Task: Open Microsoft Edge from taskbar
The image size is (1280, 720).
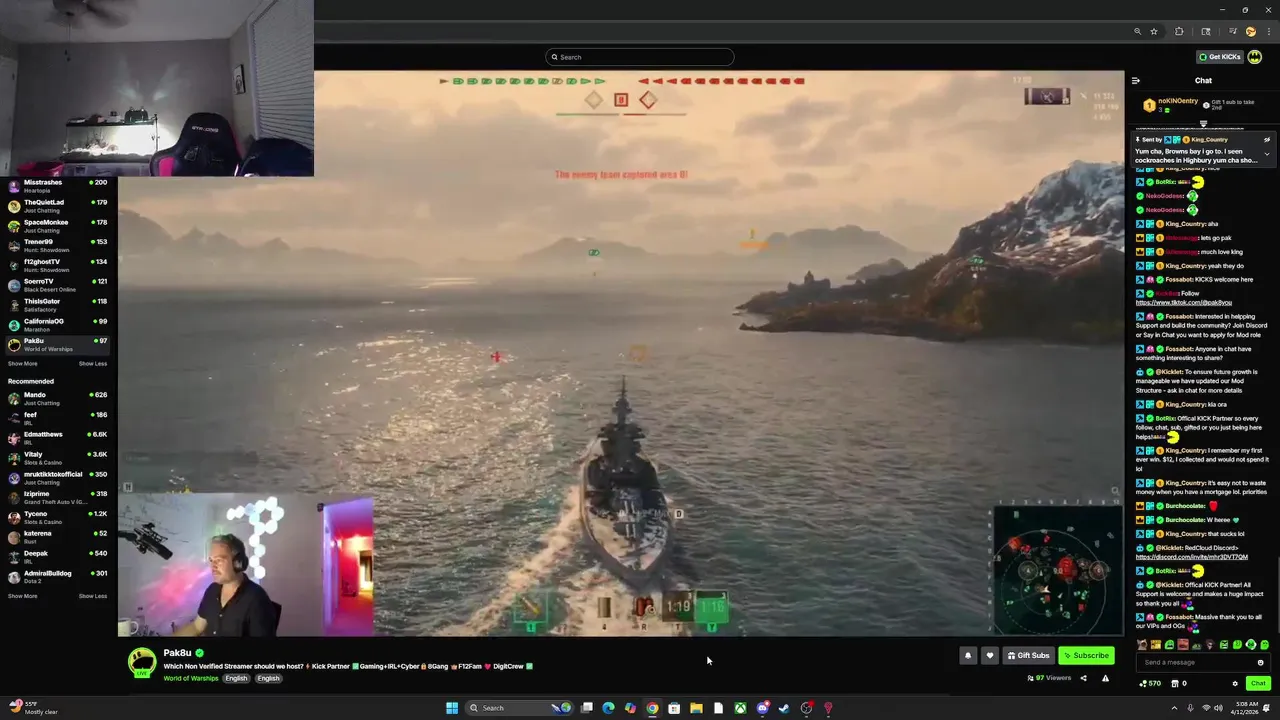Action: tap(608, 708)
